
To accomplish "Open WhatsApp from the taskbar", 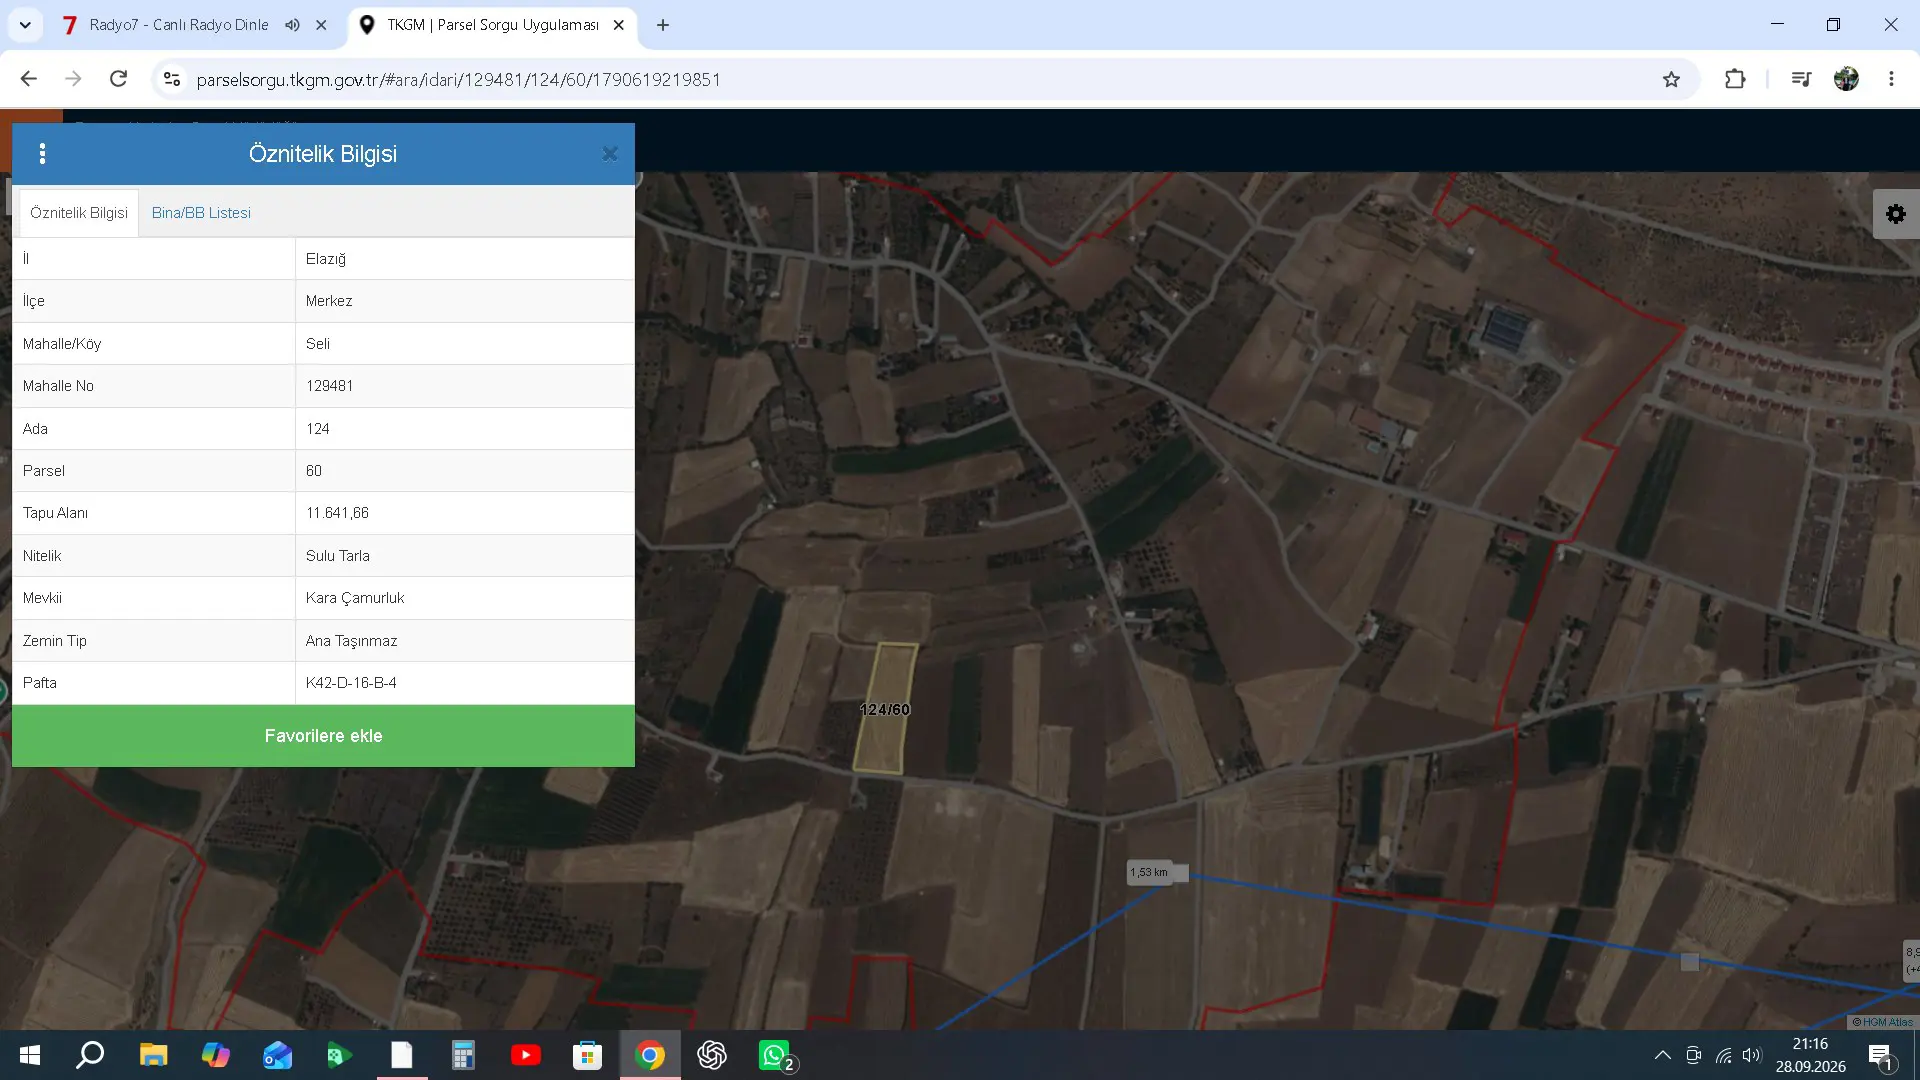I will [775, 1055].
